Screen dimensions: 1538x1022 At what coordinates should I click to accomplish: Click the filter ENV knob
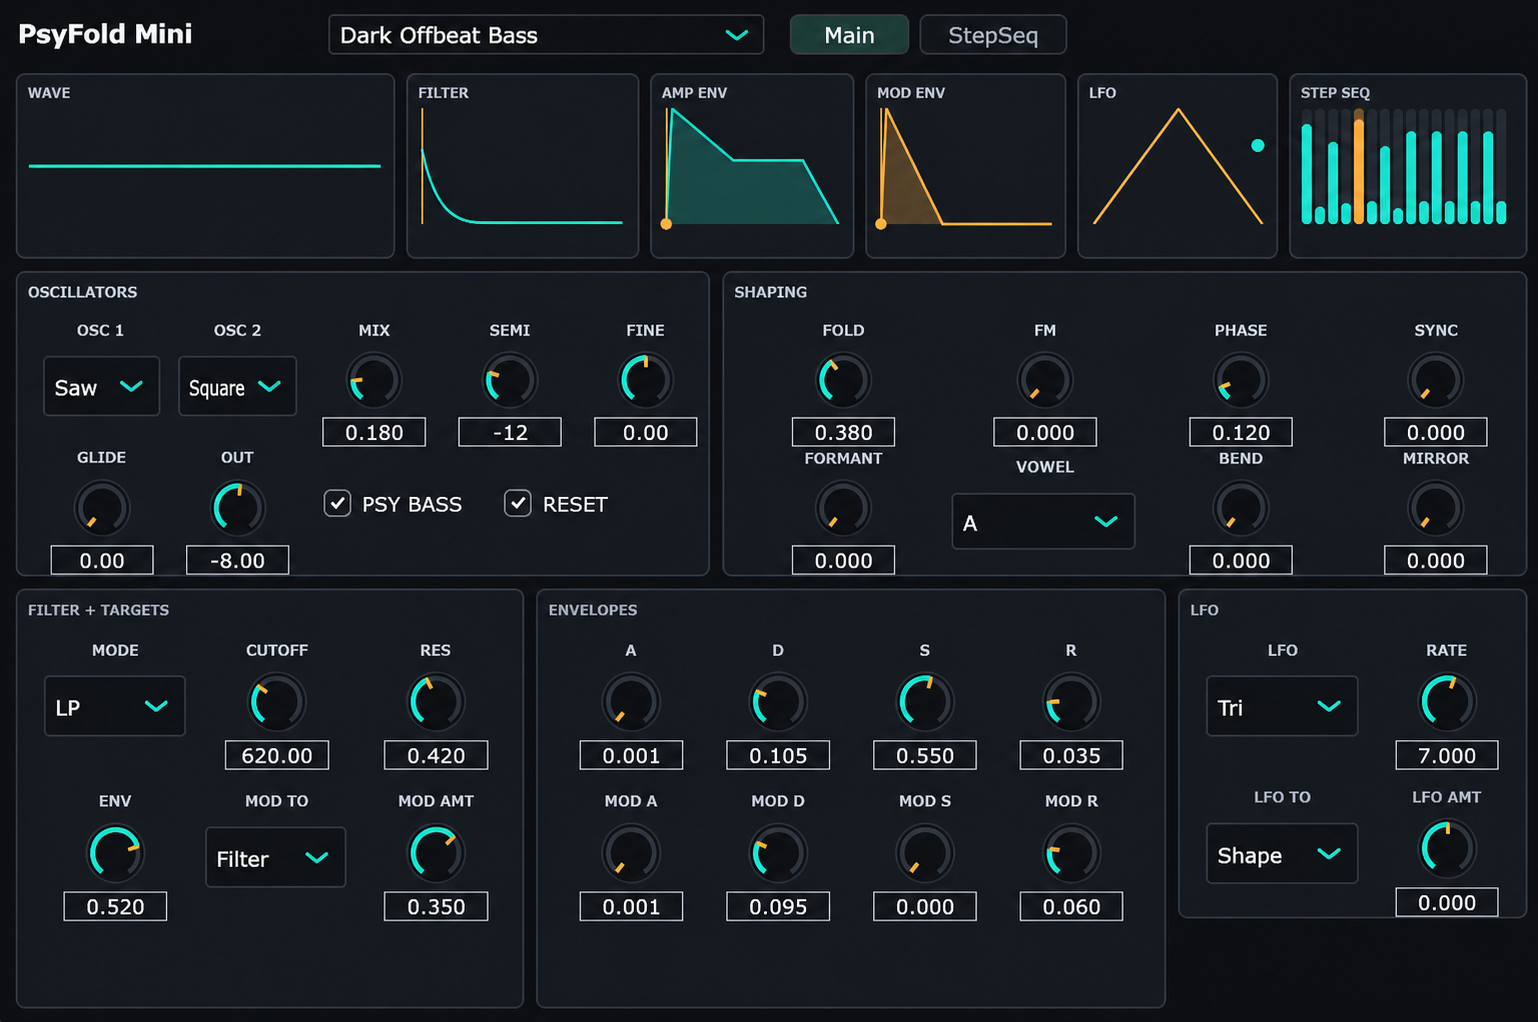tap(115, 853)
